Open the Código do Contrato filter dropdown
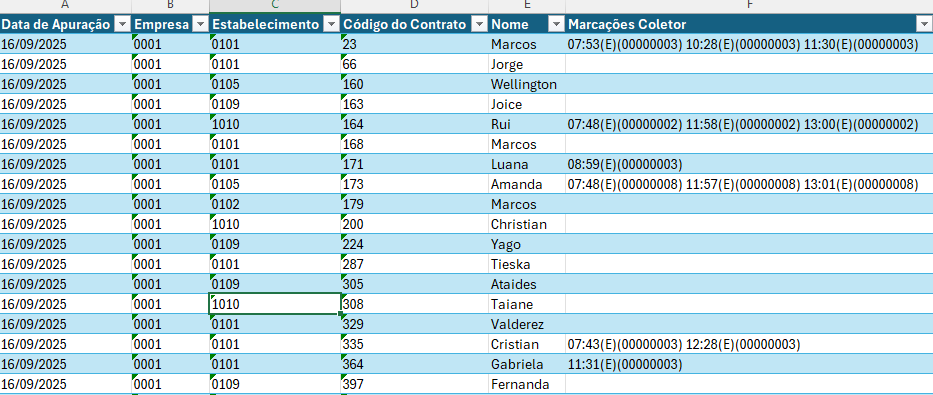The height and width of the screenshot is (395, 933). tap(480, 24)
